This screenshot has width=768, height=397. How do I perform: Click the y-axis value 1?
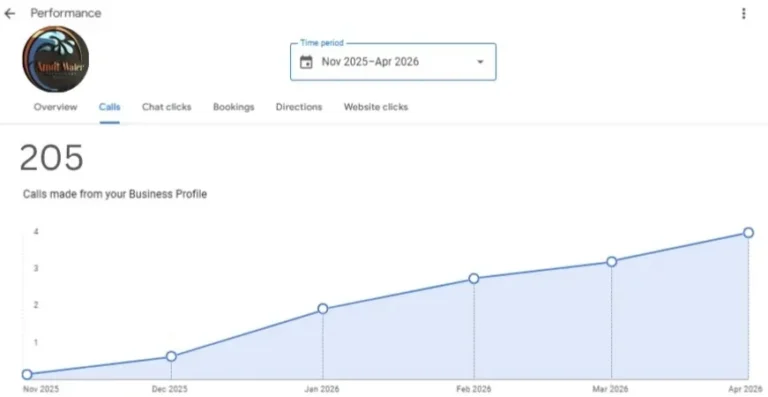tap(36, 342)
